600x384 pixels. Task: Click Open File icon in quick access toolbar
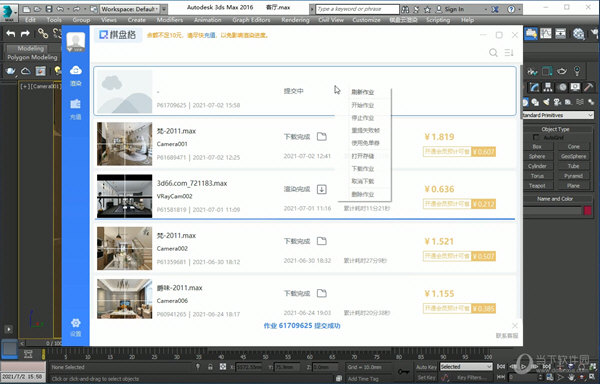pos(38,9)
